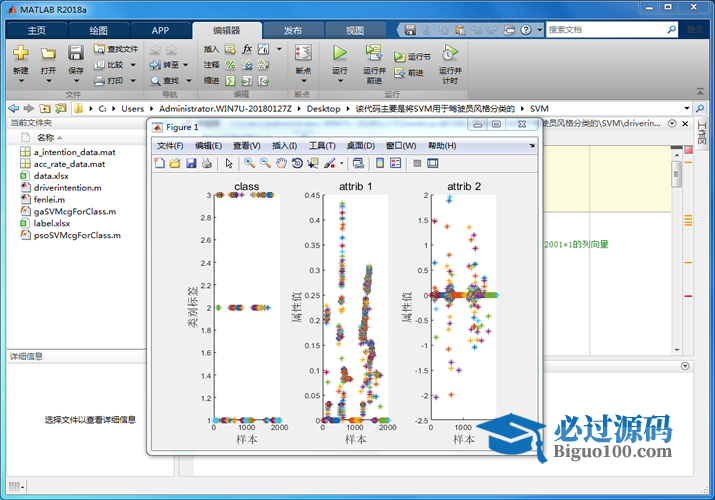Click the Help question mark icon
The image size is (715, 500).
pos(526,30)
